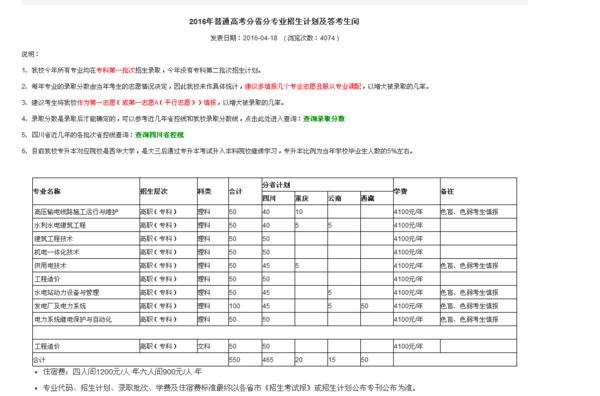Click the 色盲、色弱考生慎报 remark in 供用电技术 row
This screenshot has height=396, width=600.
click(x=470, y=266)
